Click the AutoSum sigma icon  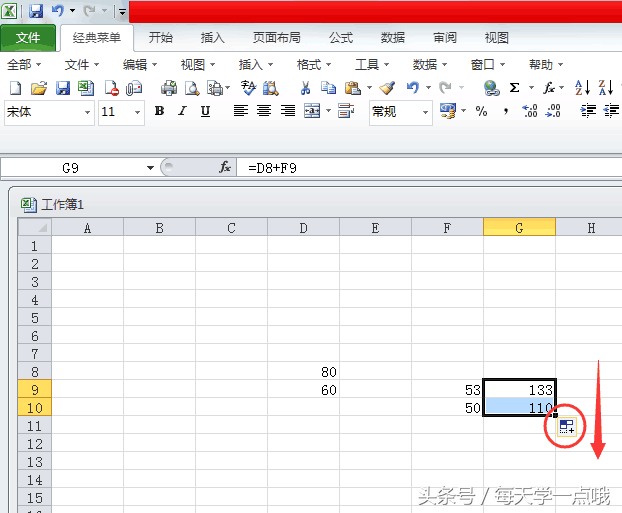tap(514, 88)
